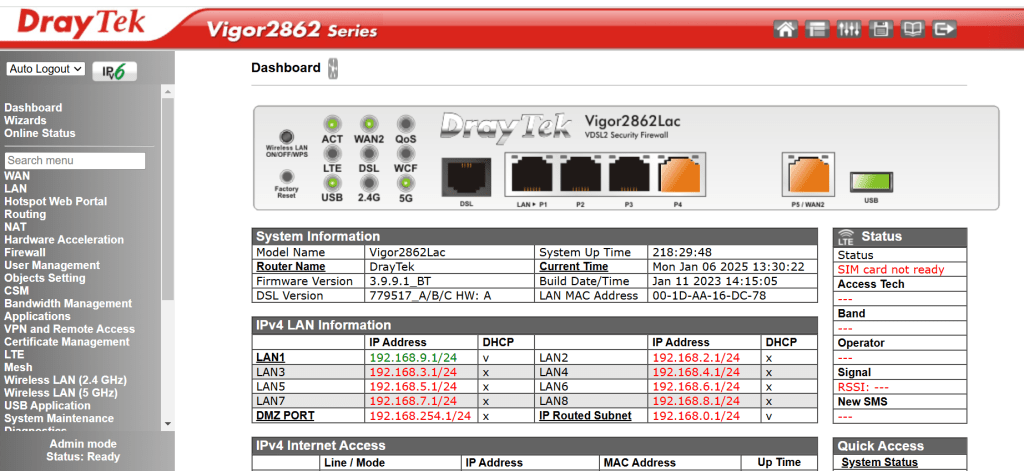Click the LAN P1 port
Screen dimensions: 1024x471
pyautogui.click(x=532, y=174)
